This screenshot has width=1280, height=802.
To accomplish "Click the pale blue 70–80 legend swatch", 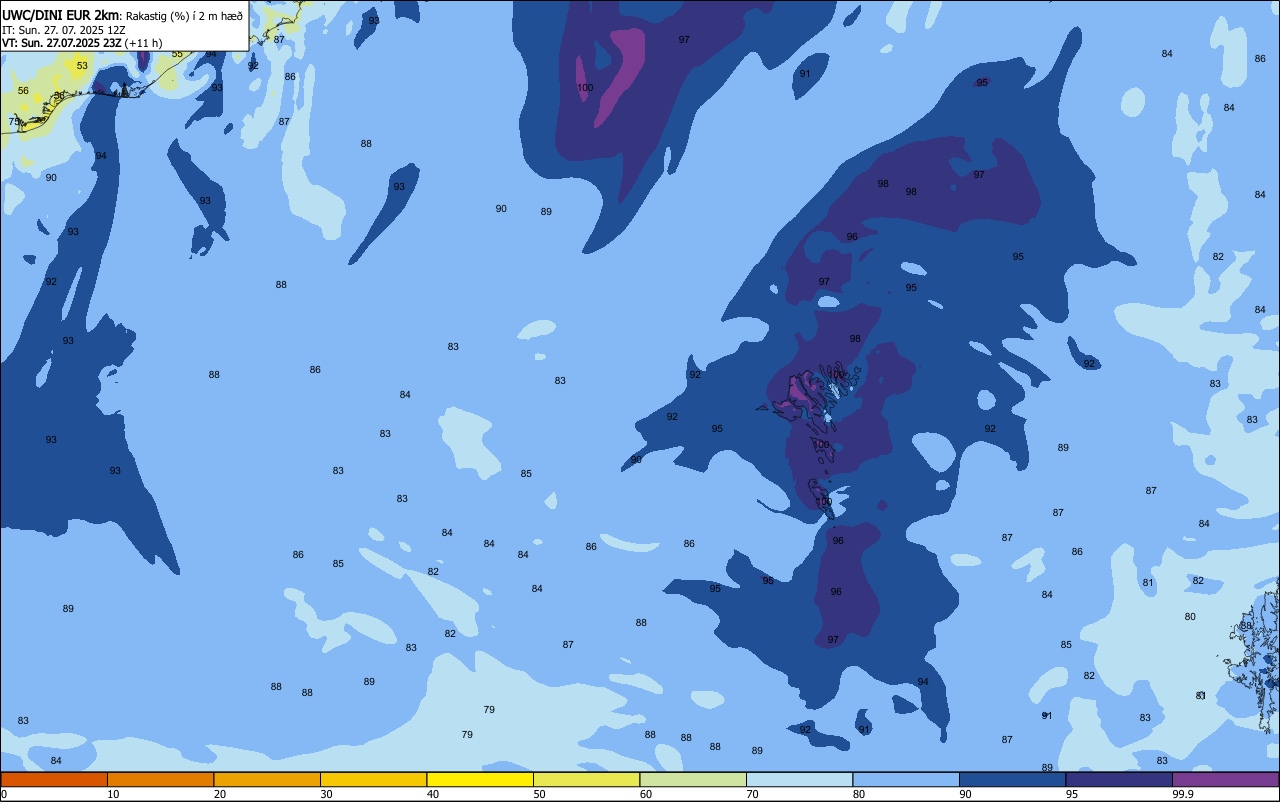I will (799, 779).
